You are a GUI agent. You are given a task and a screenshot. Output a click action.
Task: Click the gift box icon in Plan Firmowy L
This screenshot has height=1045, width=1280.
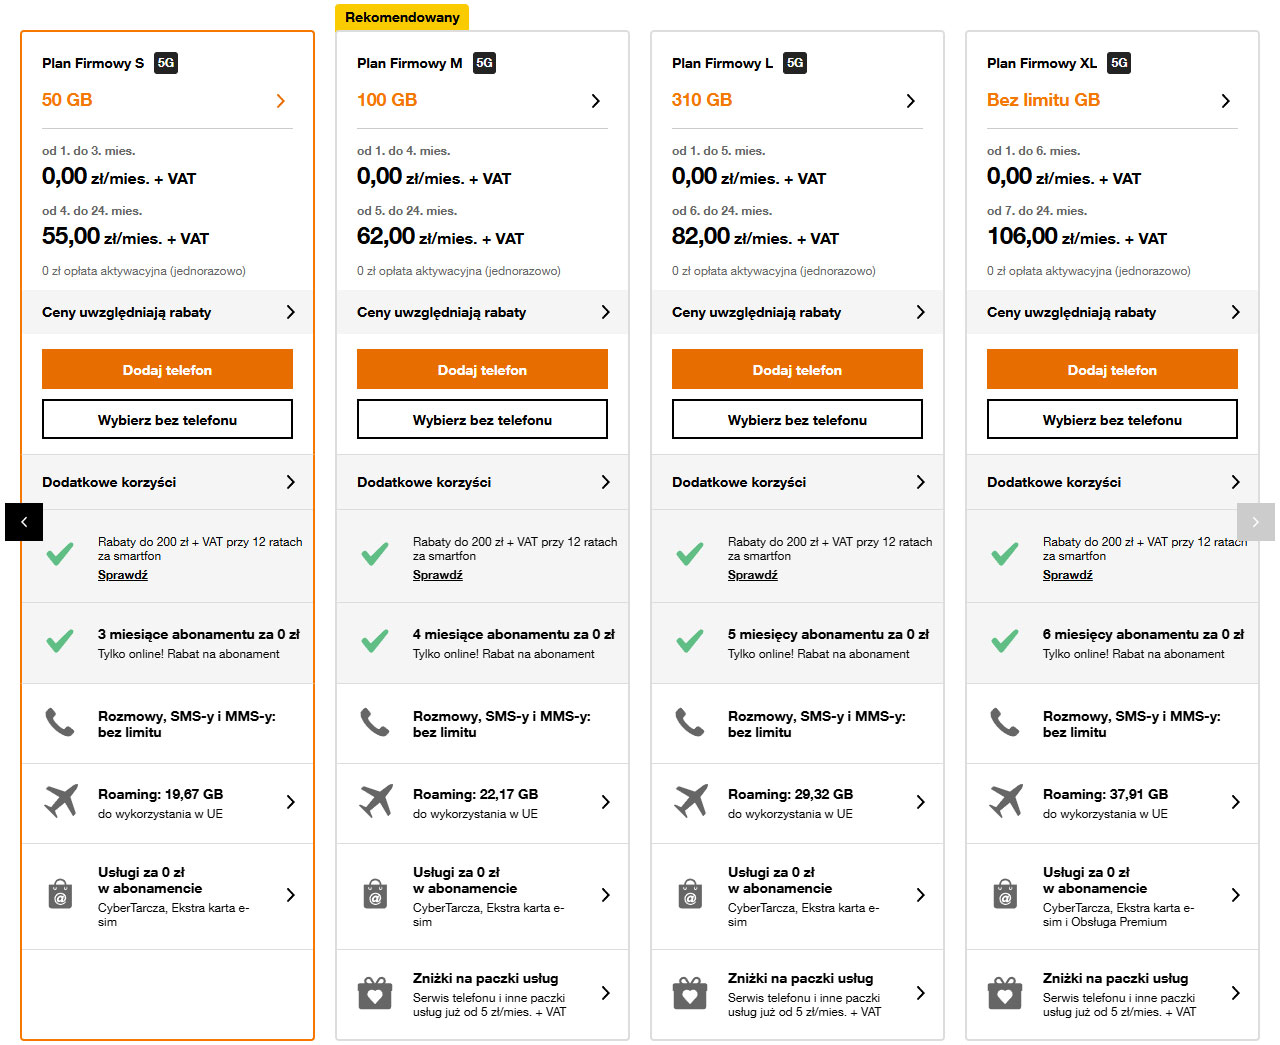690,993
